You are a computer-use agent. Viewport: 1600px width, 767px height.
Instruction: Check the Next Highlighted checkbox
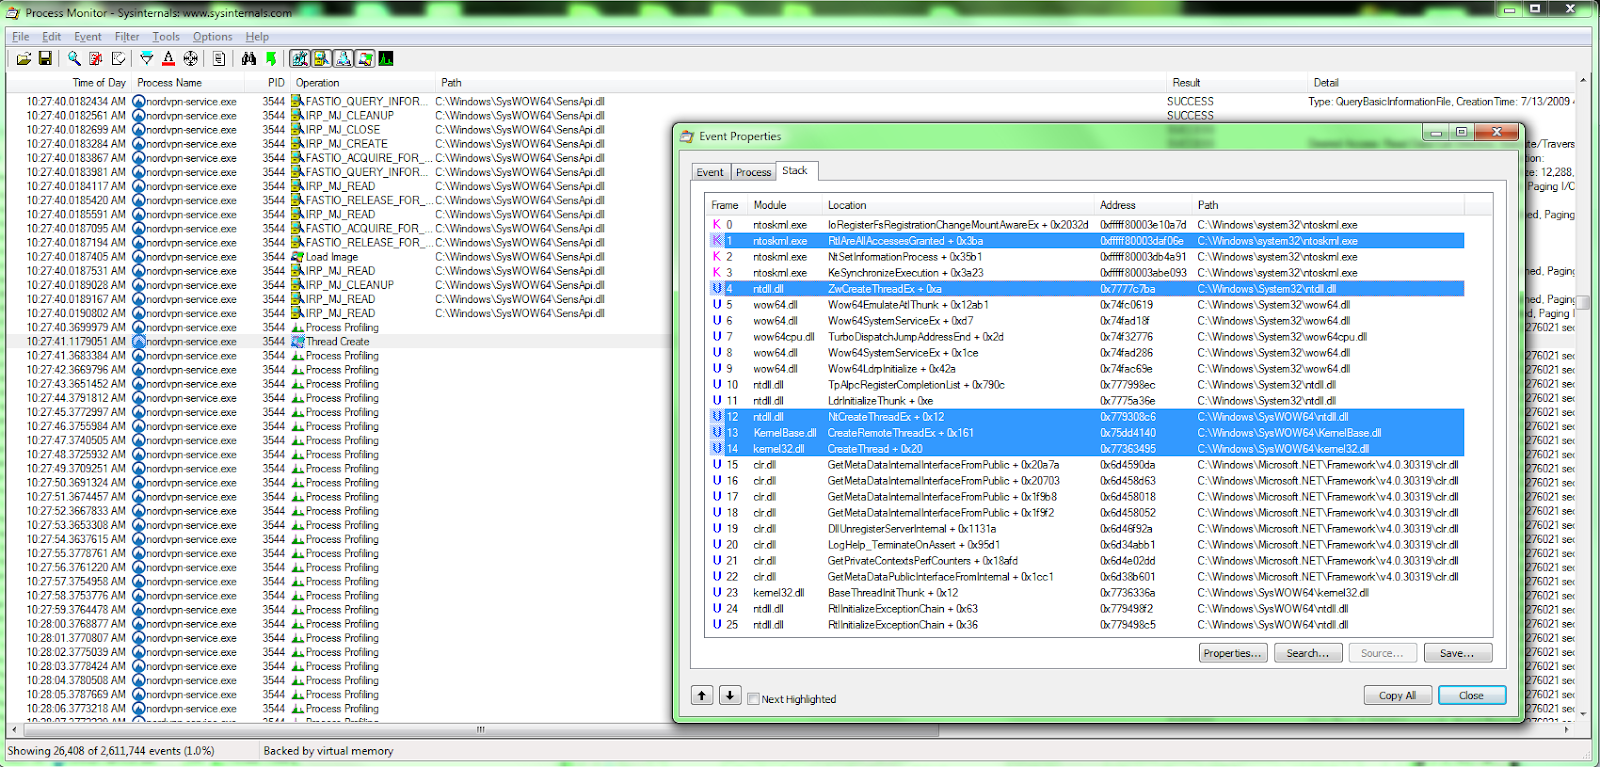(x=753, y=699)
